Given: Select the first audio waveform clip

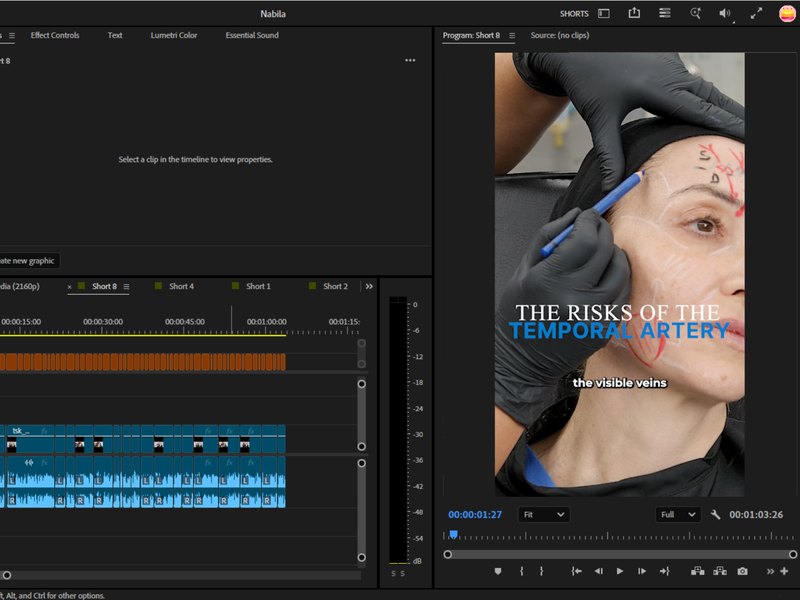Looking at the screenshot, I should point(29,482).
